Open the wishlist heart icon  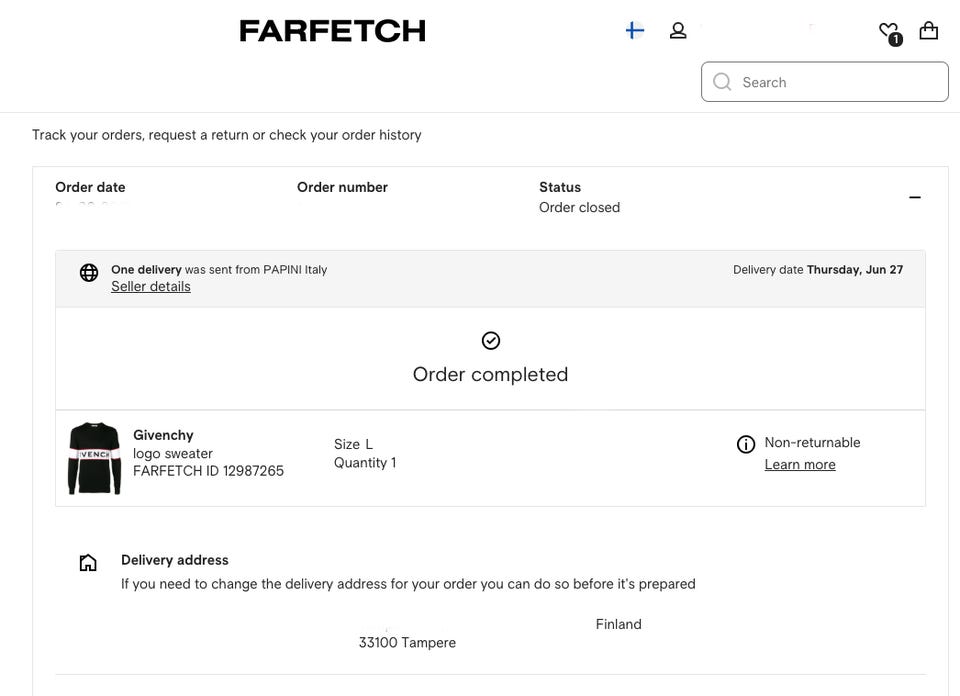(887, 31)
